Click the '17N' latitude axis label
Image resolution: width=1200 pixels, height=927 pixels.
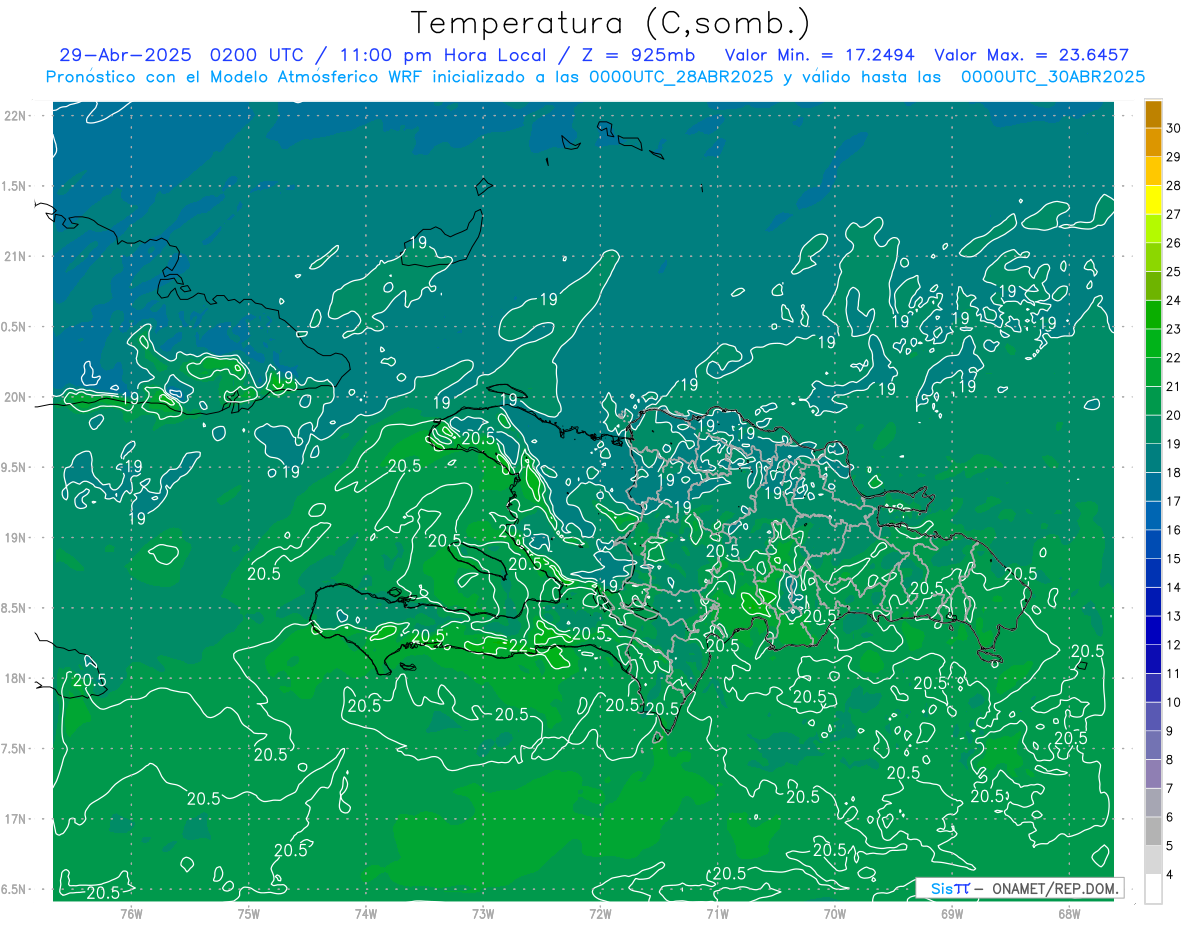click(x=15, y=820)
